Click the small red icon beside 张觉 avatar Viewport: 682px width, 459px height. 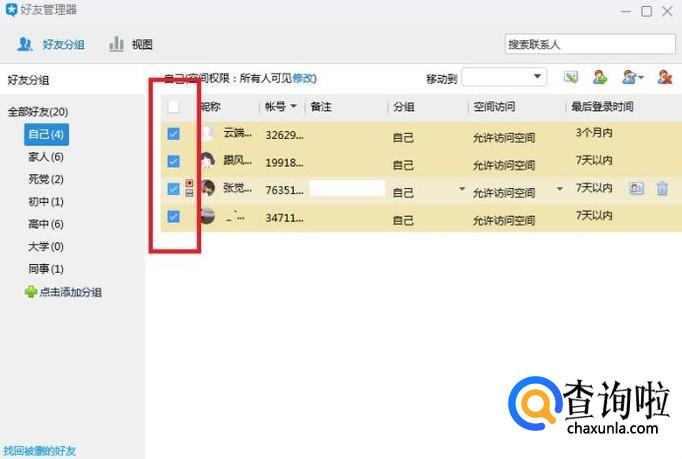pyautogui.click(x=189, y=183)
